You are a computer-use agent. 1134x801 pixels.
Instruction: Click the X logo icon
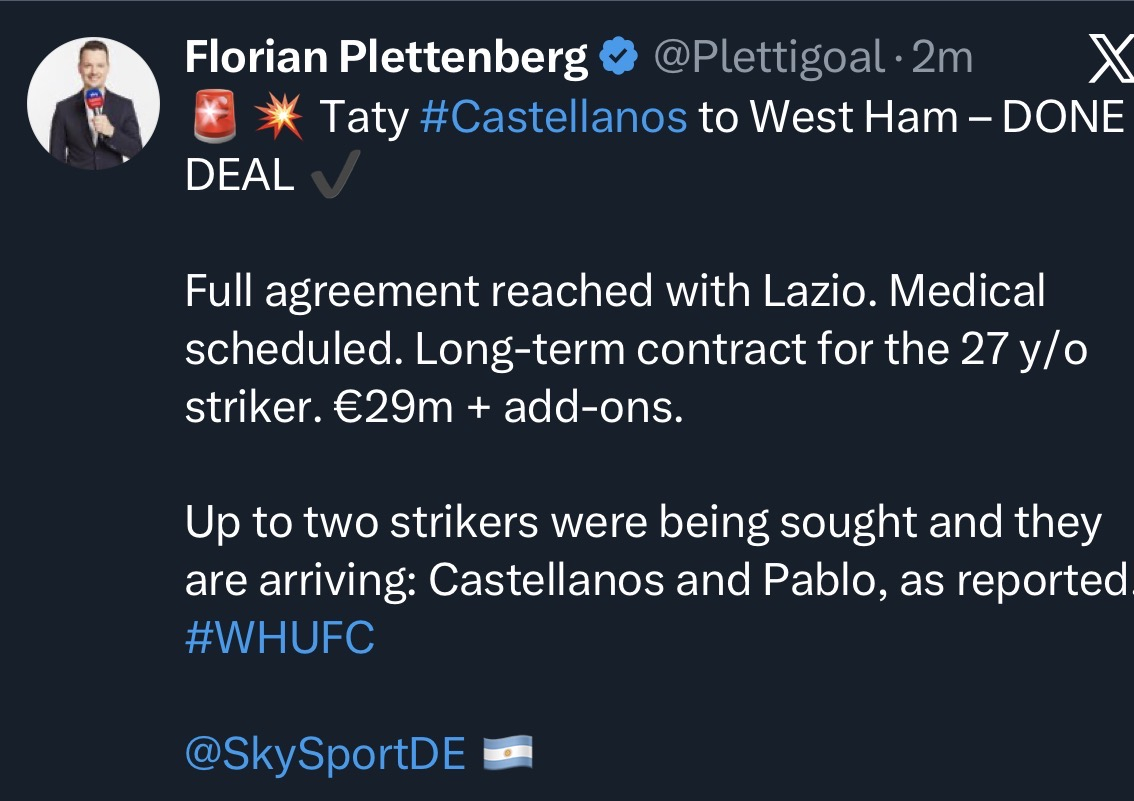1110,61
